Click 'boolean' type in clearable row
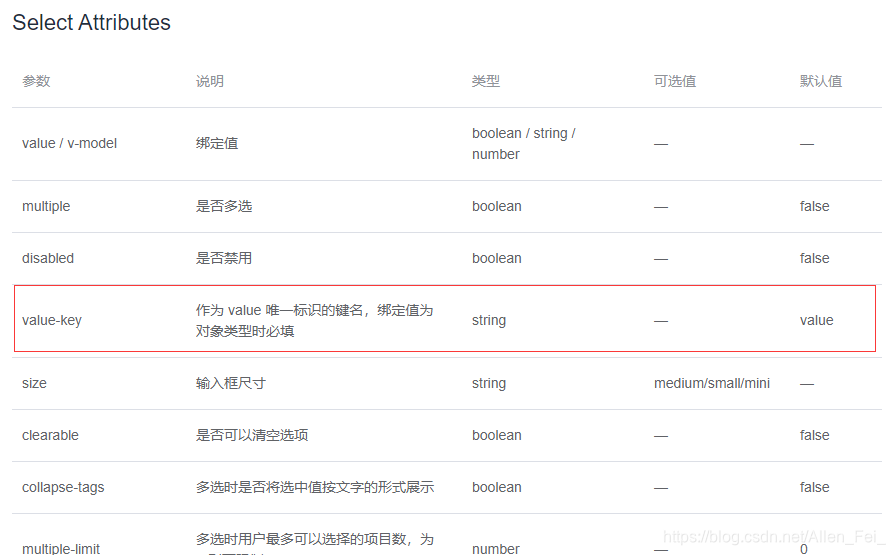Image resolution: width=895 pixels, height=555 pixels. click(497, 435)
